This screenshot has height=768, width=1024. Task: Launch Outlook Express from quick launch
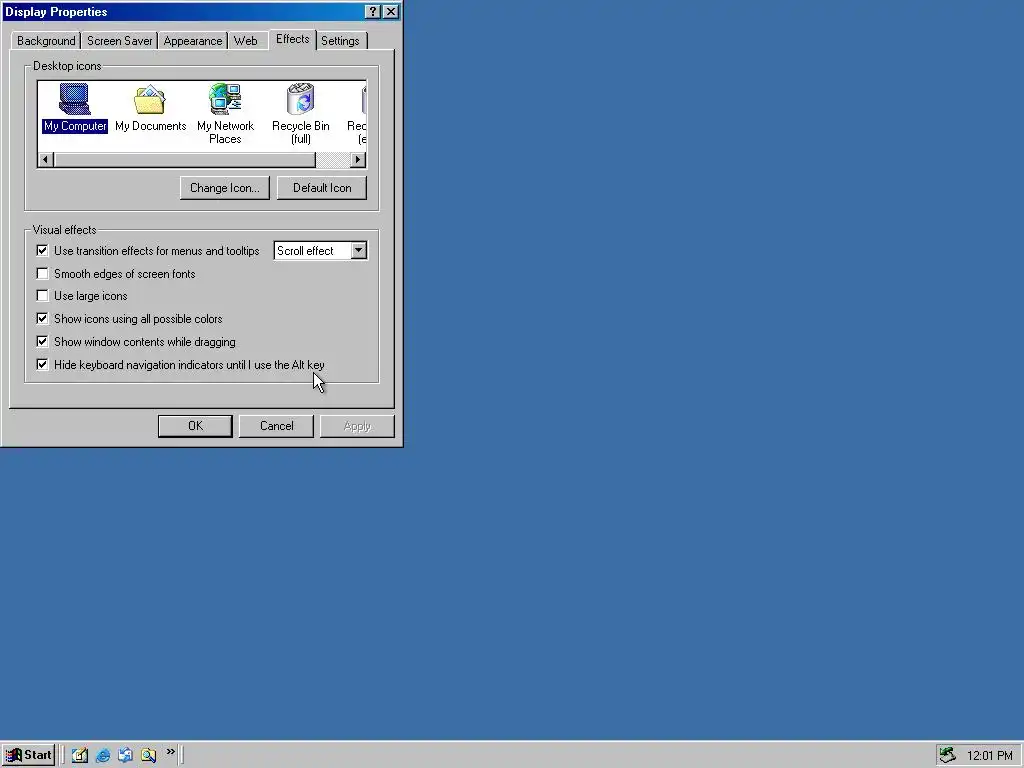[125, 755]
